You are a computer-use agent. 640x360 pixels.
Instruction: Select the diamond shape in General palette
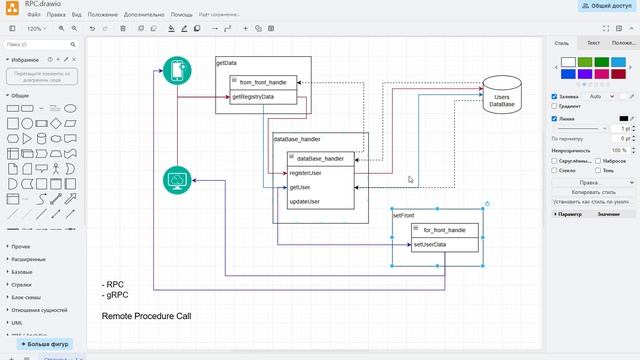[x=56, y=123]
